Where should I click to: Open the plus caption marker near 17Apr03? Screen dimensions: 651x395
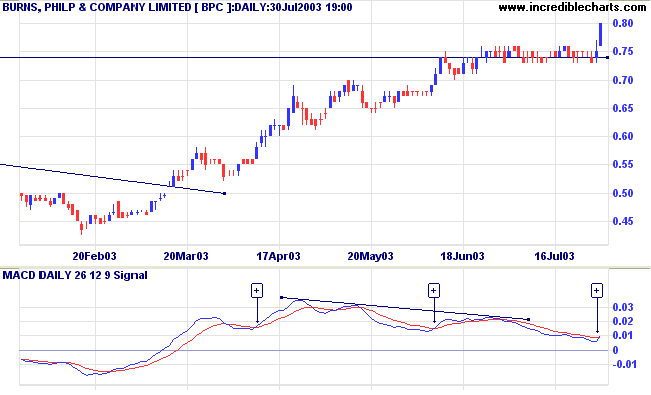point(257,291)
